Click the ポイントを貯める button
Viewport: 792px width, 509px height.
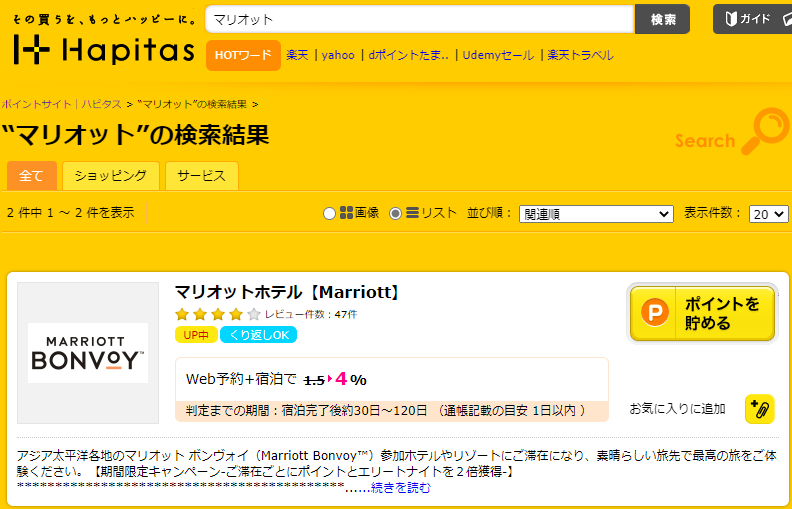click(x=702, y=314)
